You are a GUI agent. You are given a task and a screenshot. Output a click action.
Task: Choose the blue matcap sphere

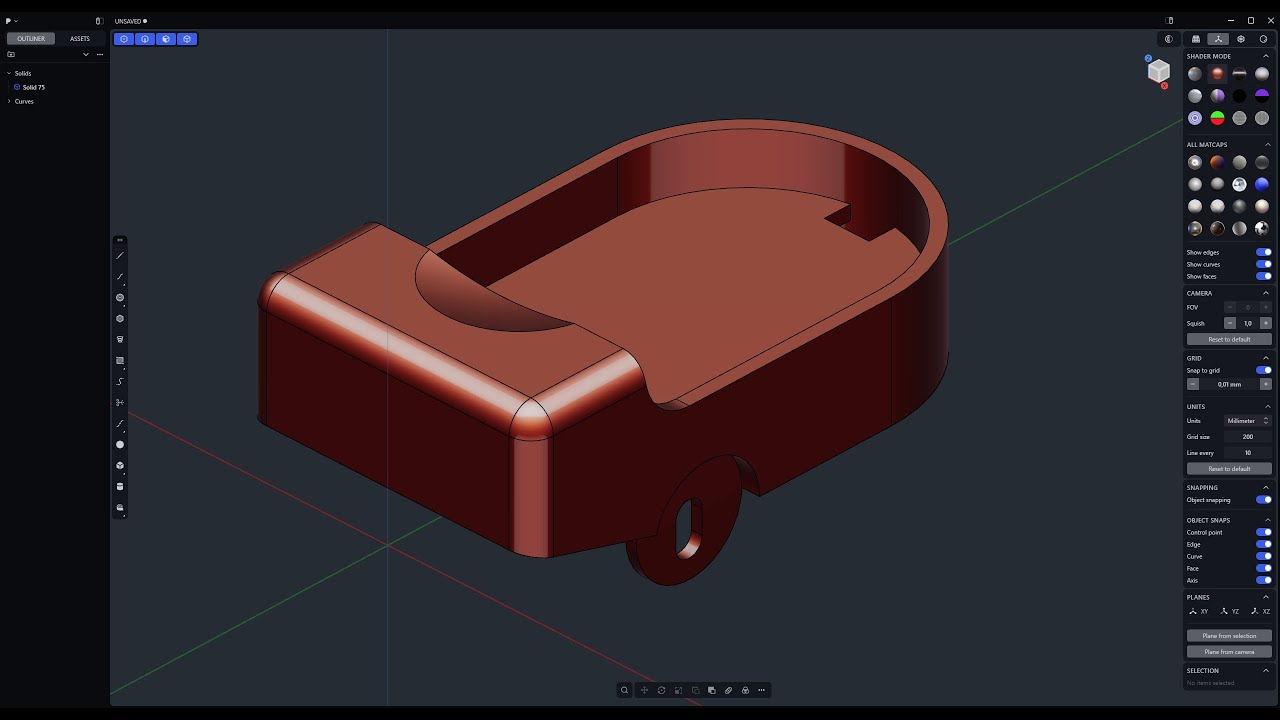point(1262,184)
